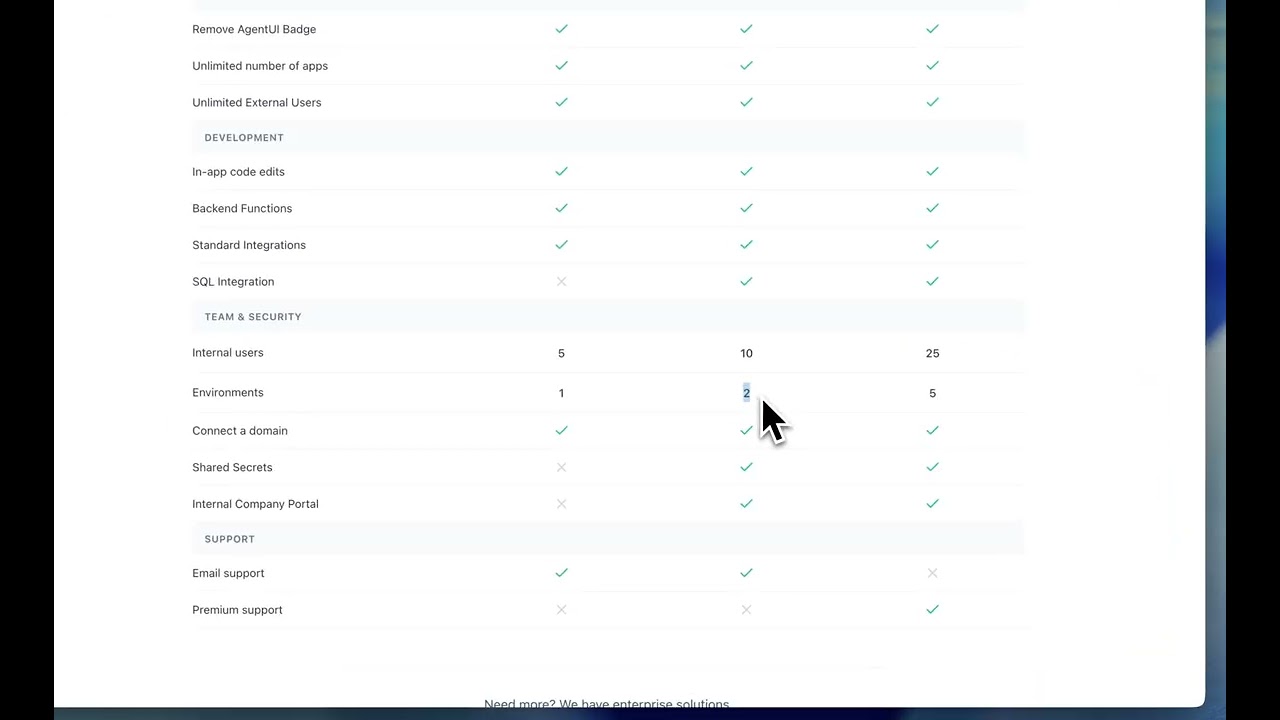
Task: Click first-plan checkmark for Backend Functions
Action: [561, 208]
